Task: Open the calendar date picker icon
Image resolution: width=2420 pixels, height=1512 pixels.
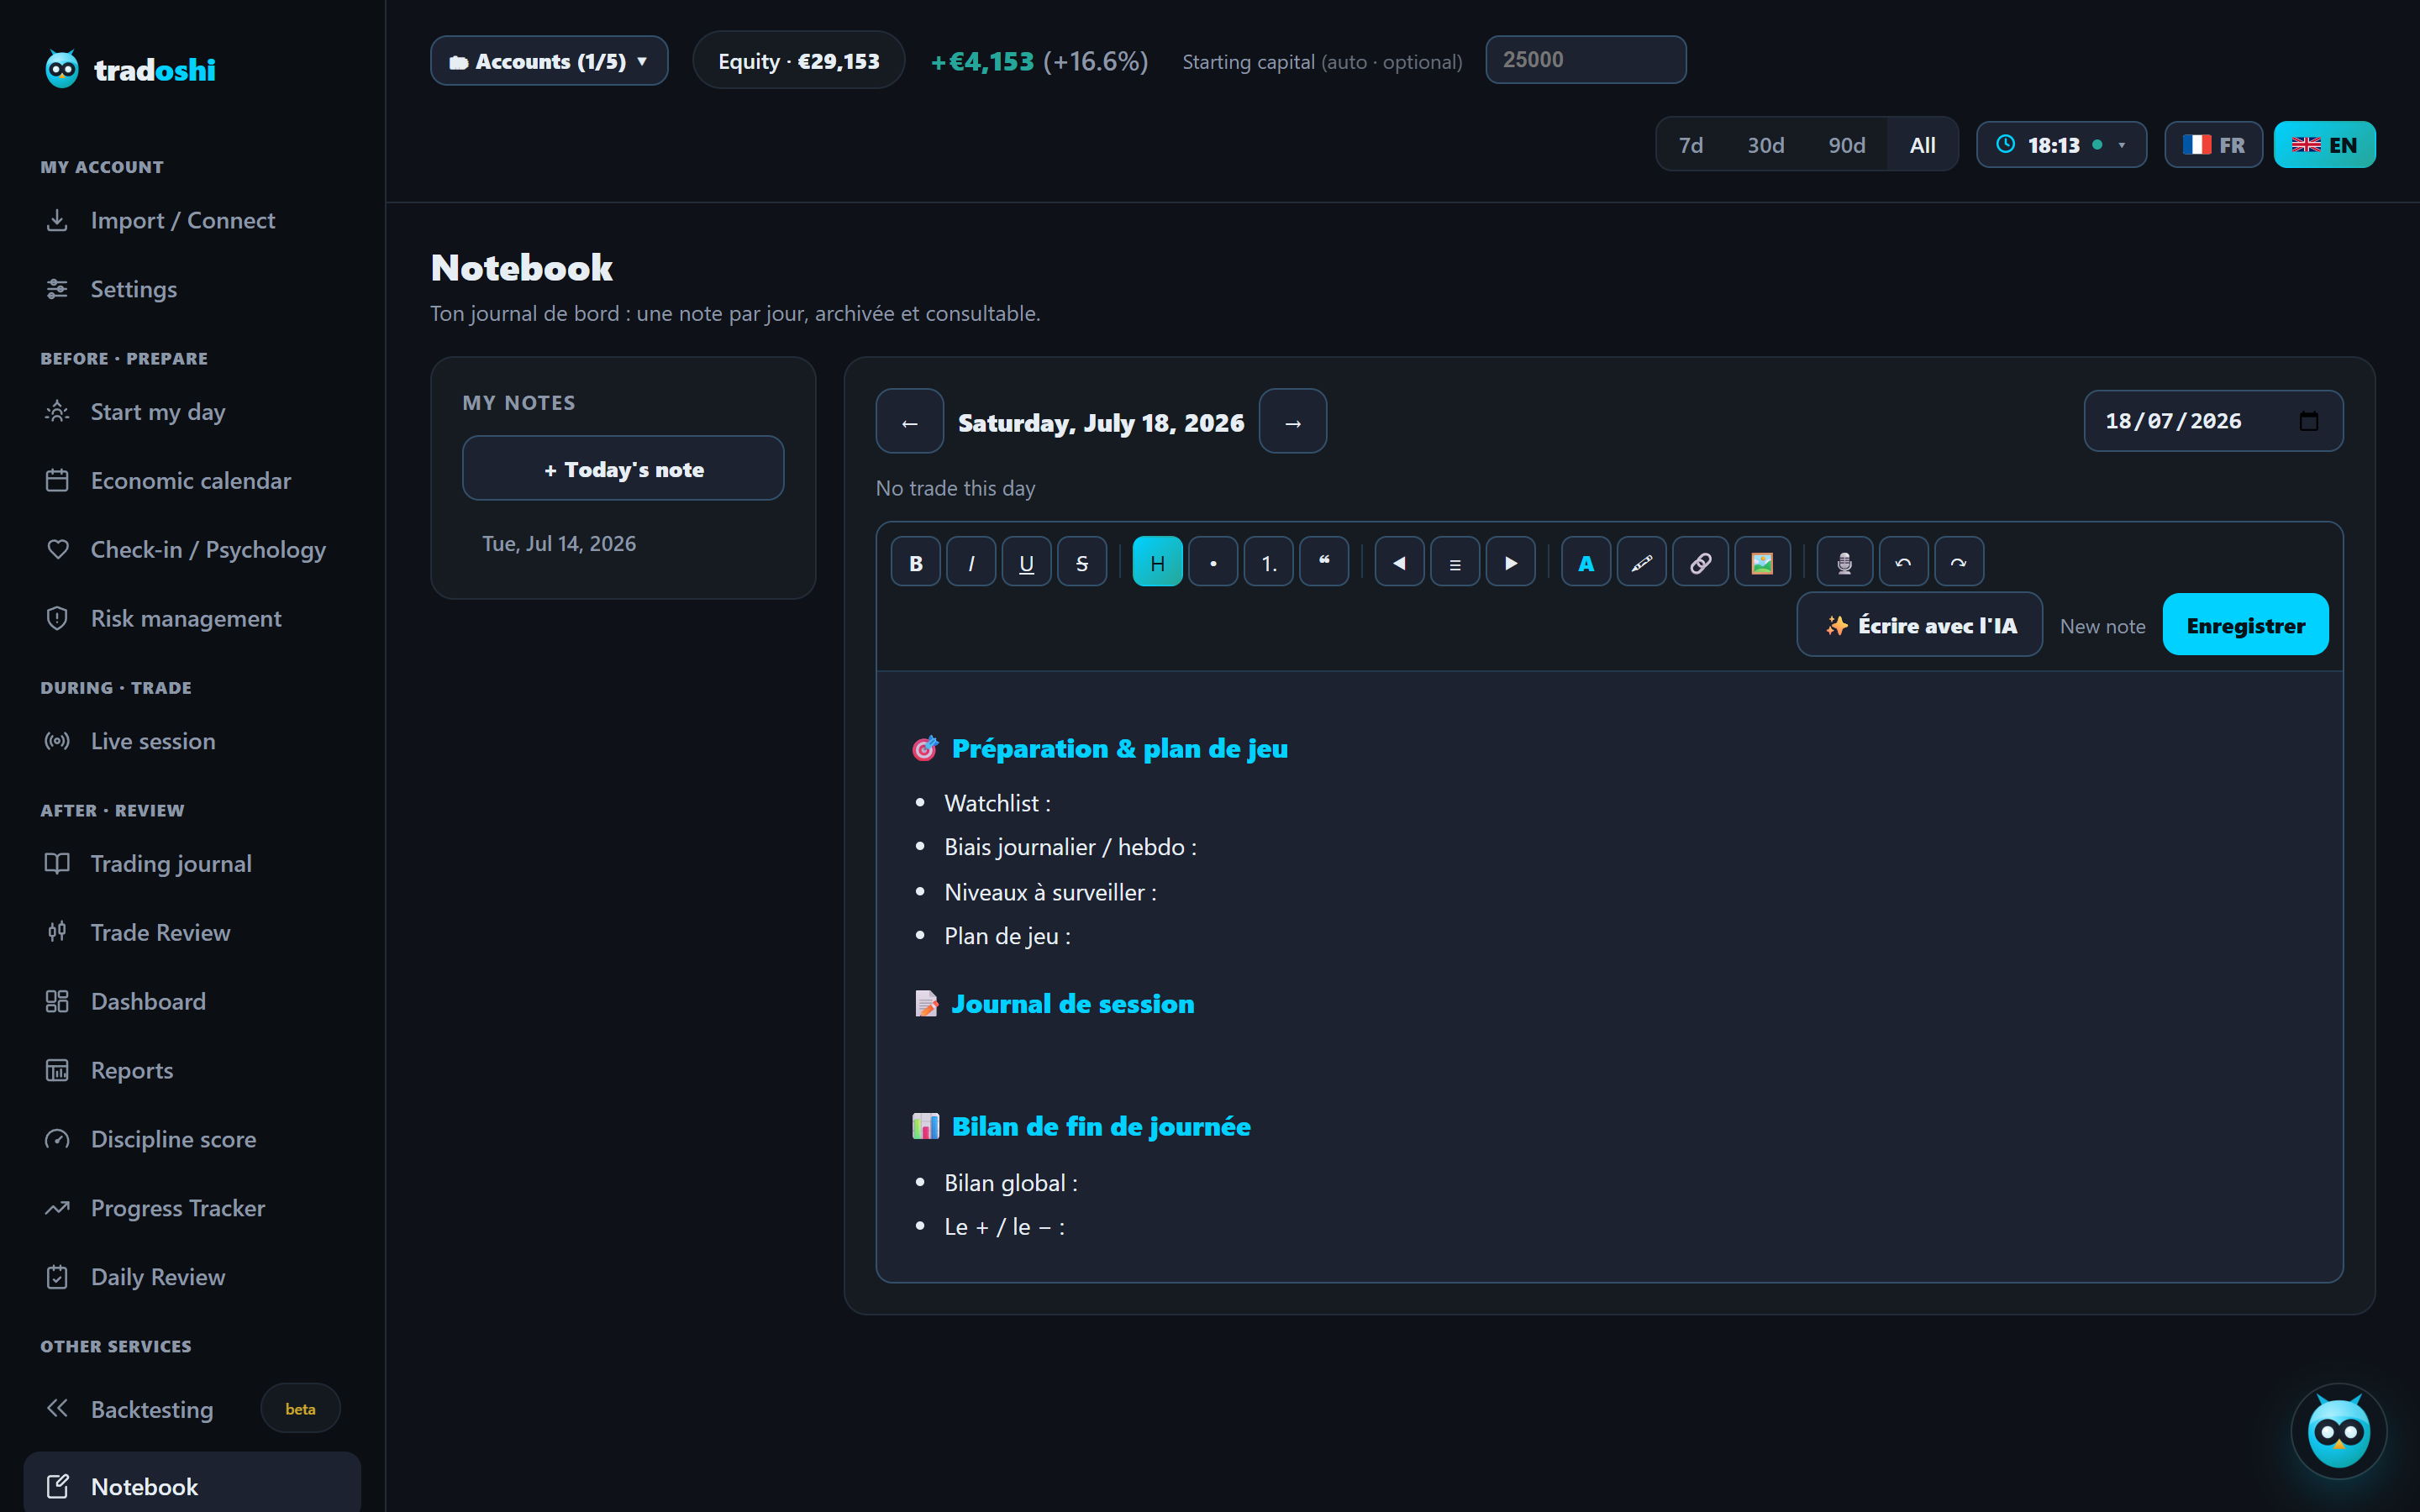Action: [x=2309, y=421]
